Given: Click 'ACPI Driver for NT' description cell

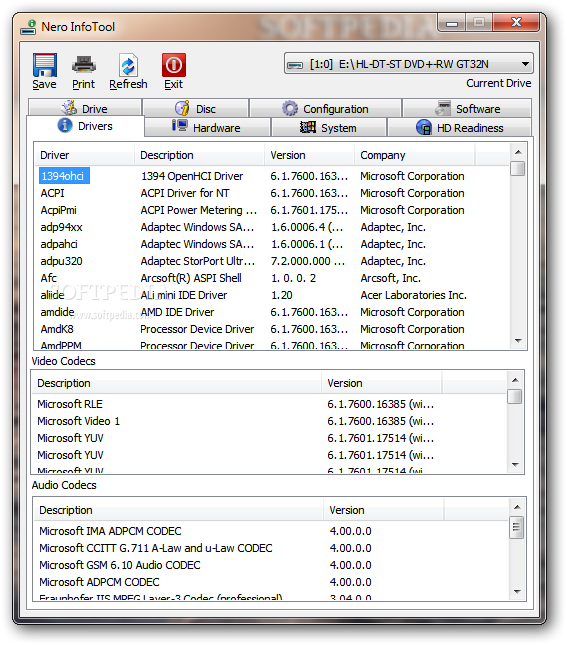Looking at the screenshot, I should (x=185, y=193).
